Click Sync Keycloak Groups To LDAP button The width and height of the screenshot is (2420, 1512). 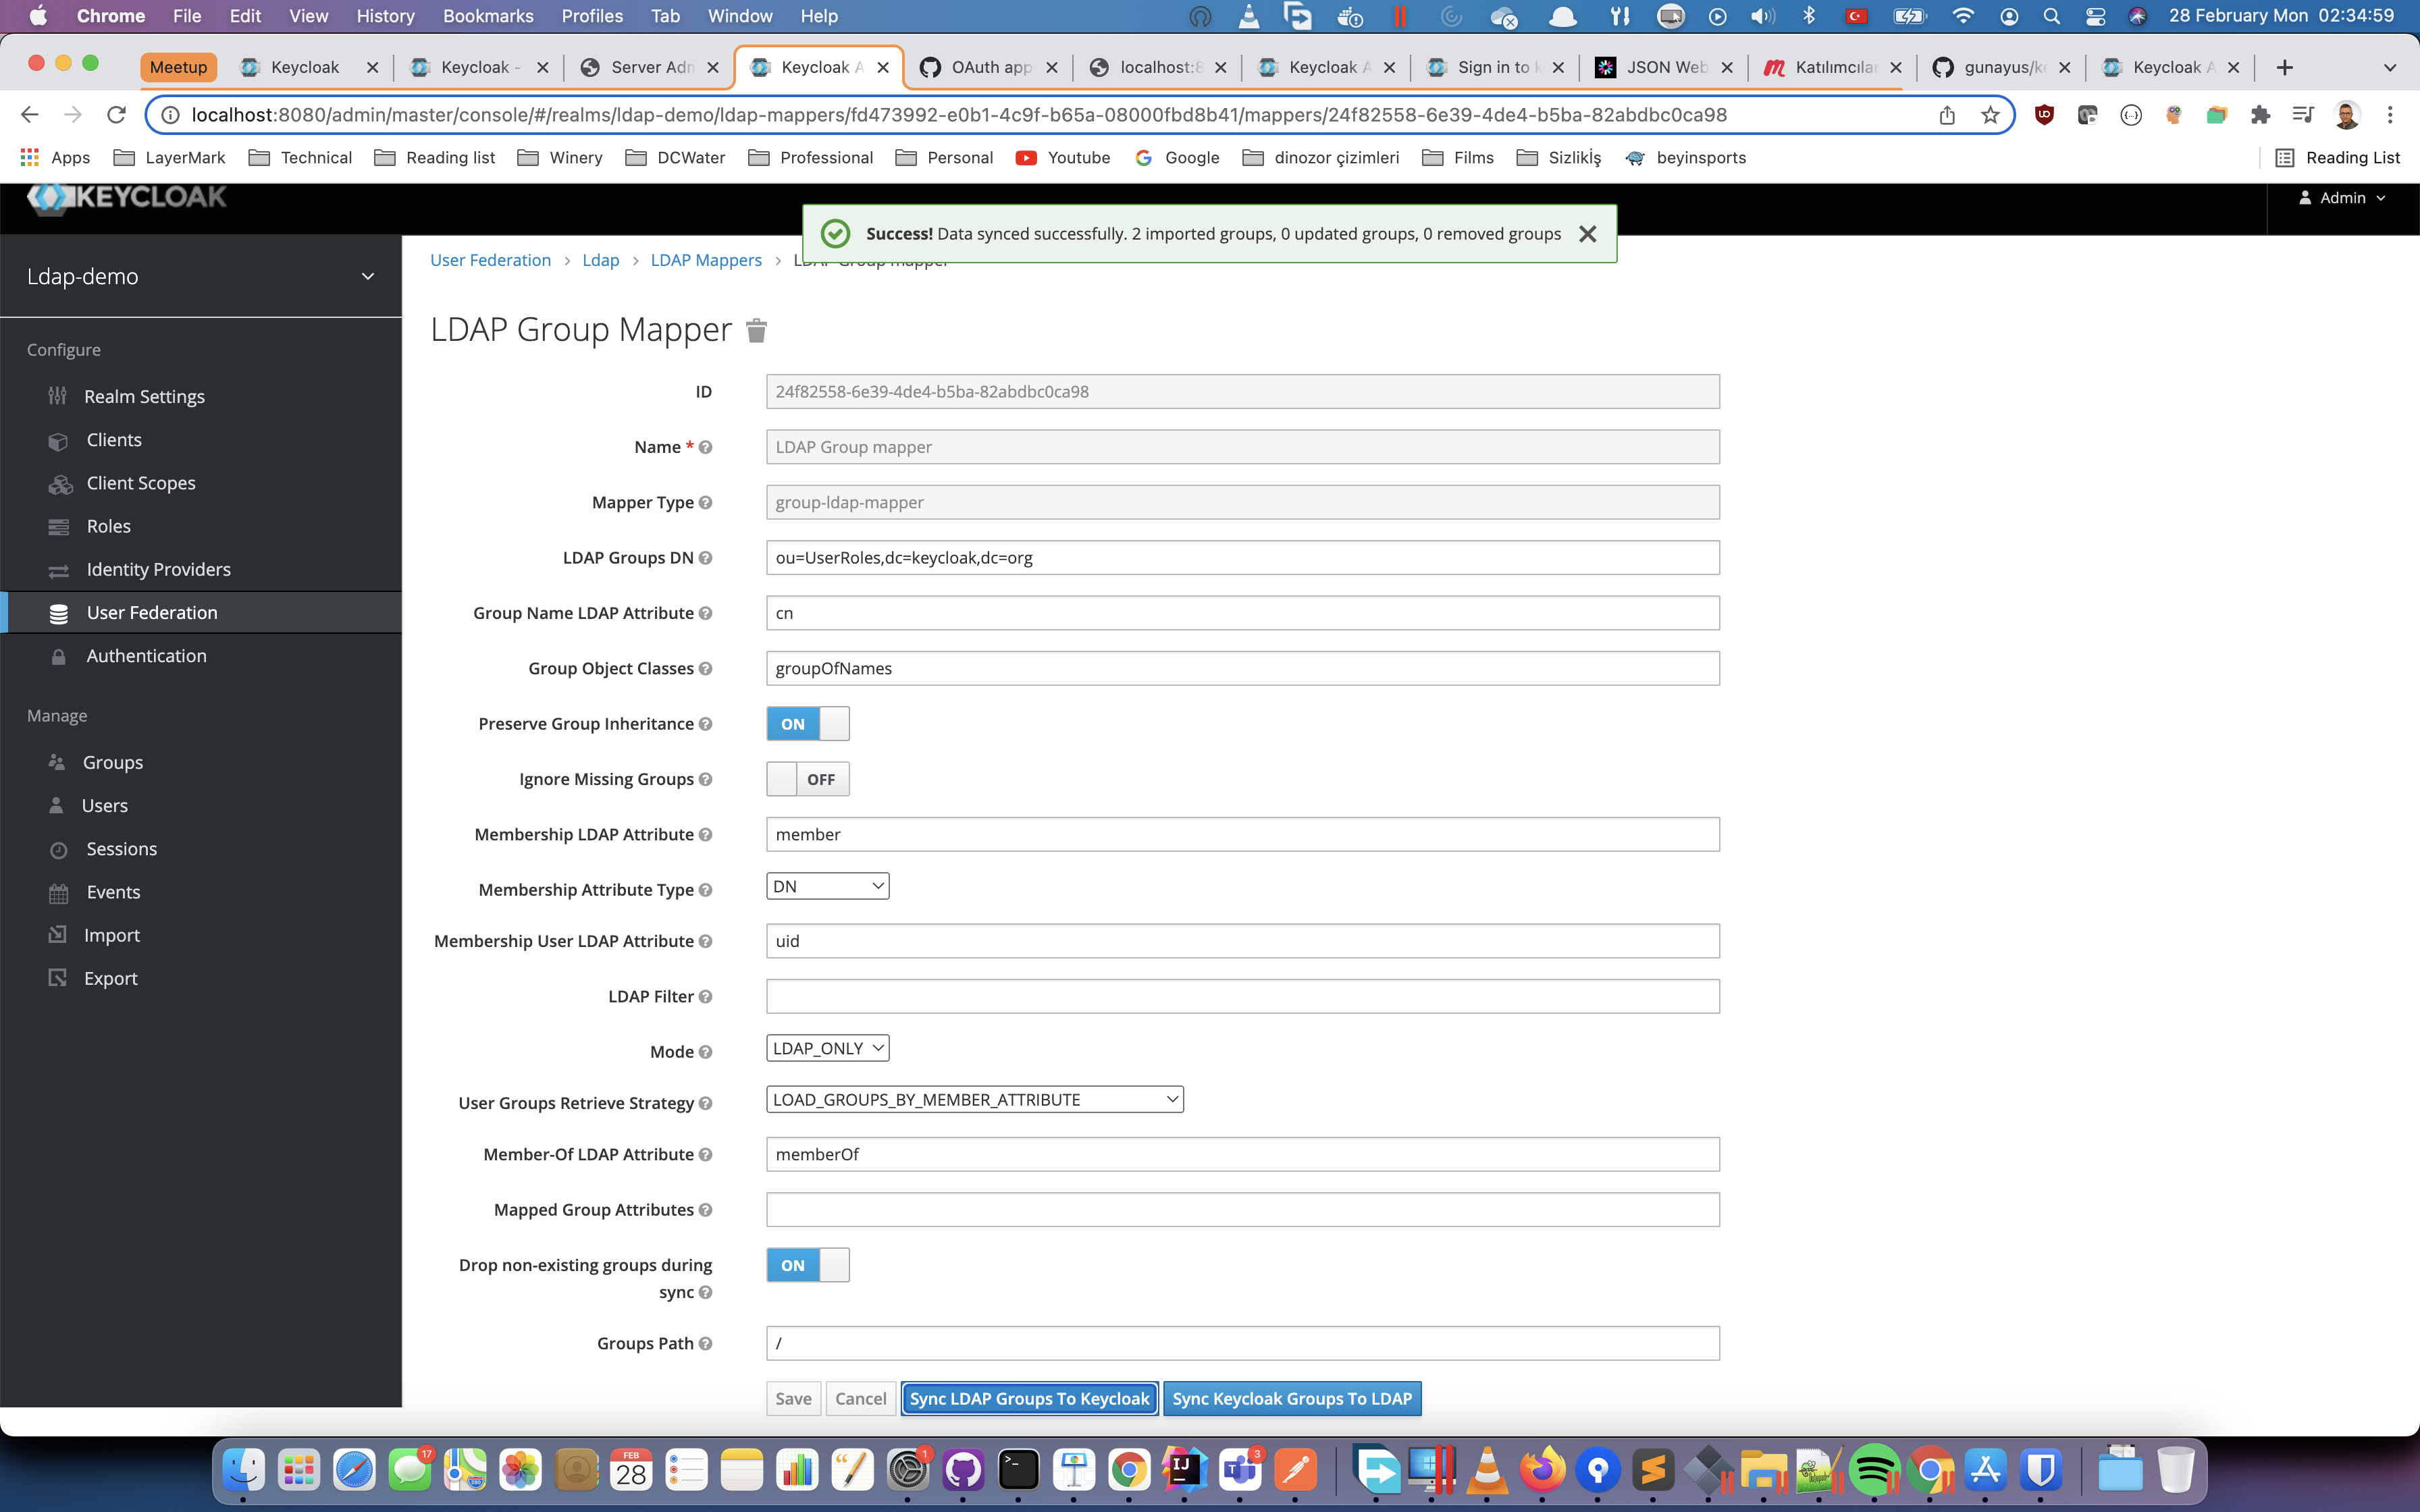[1291, 1398]
